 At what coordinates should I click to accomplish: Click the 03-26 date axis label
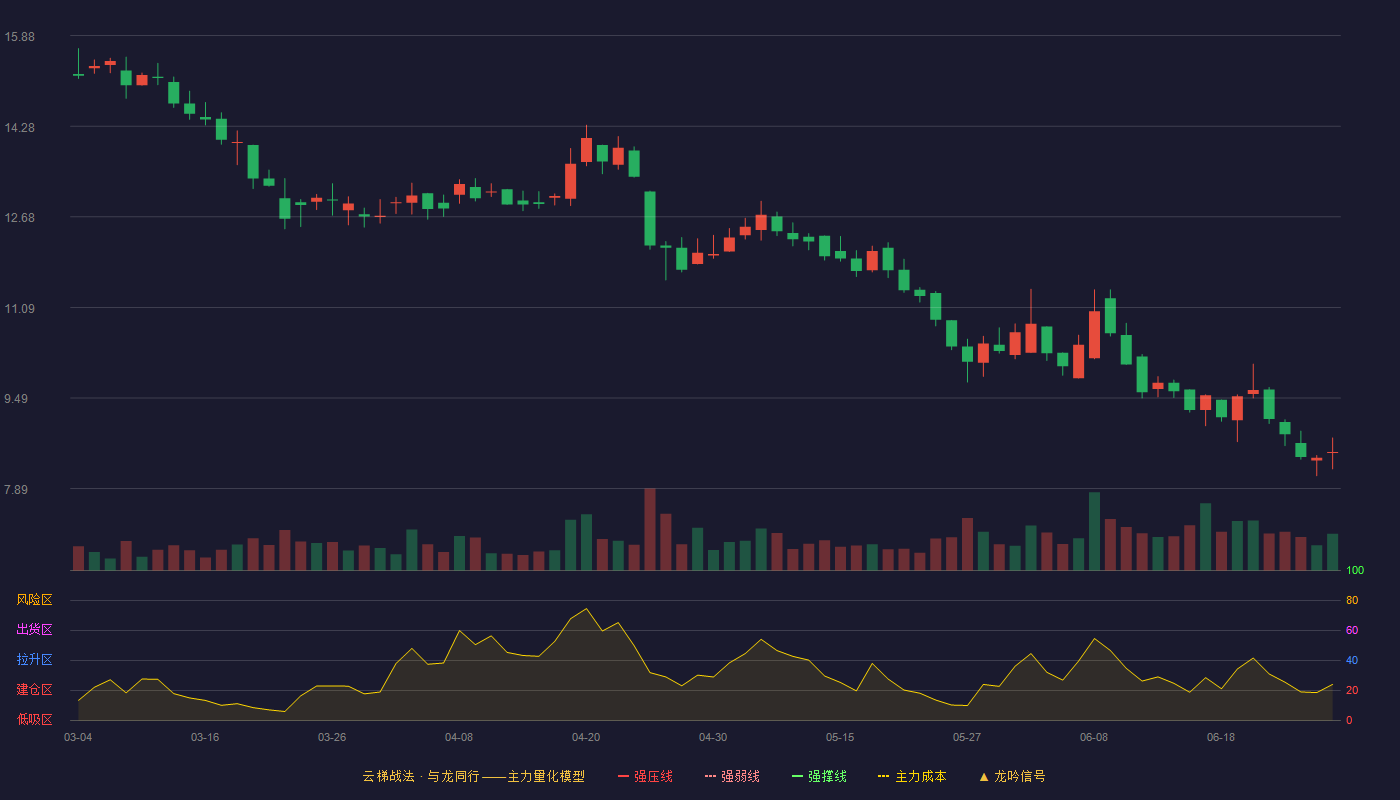click(332, 737)
